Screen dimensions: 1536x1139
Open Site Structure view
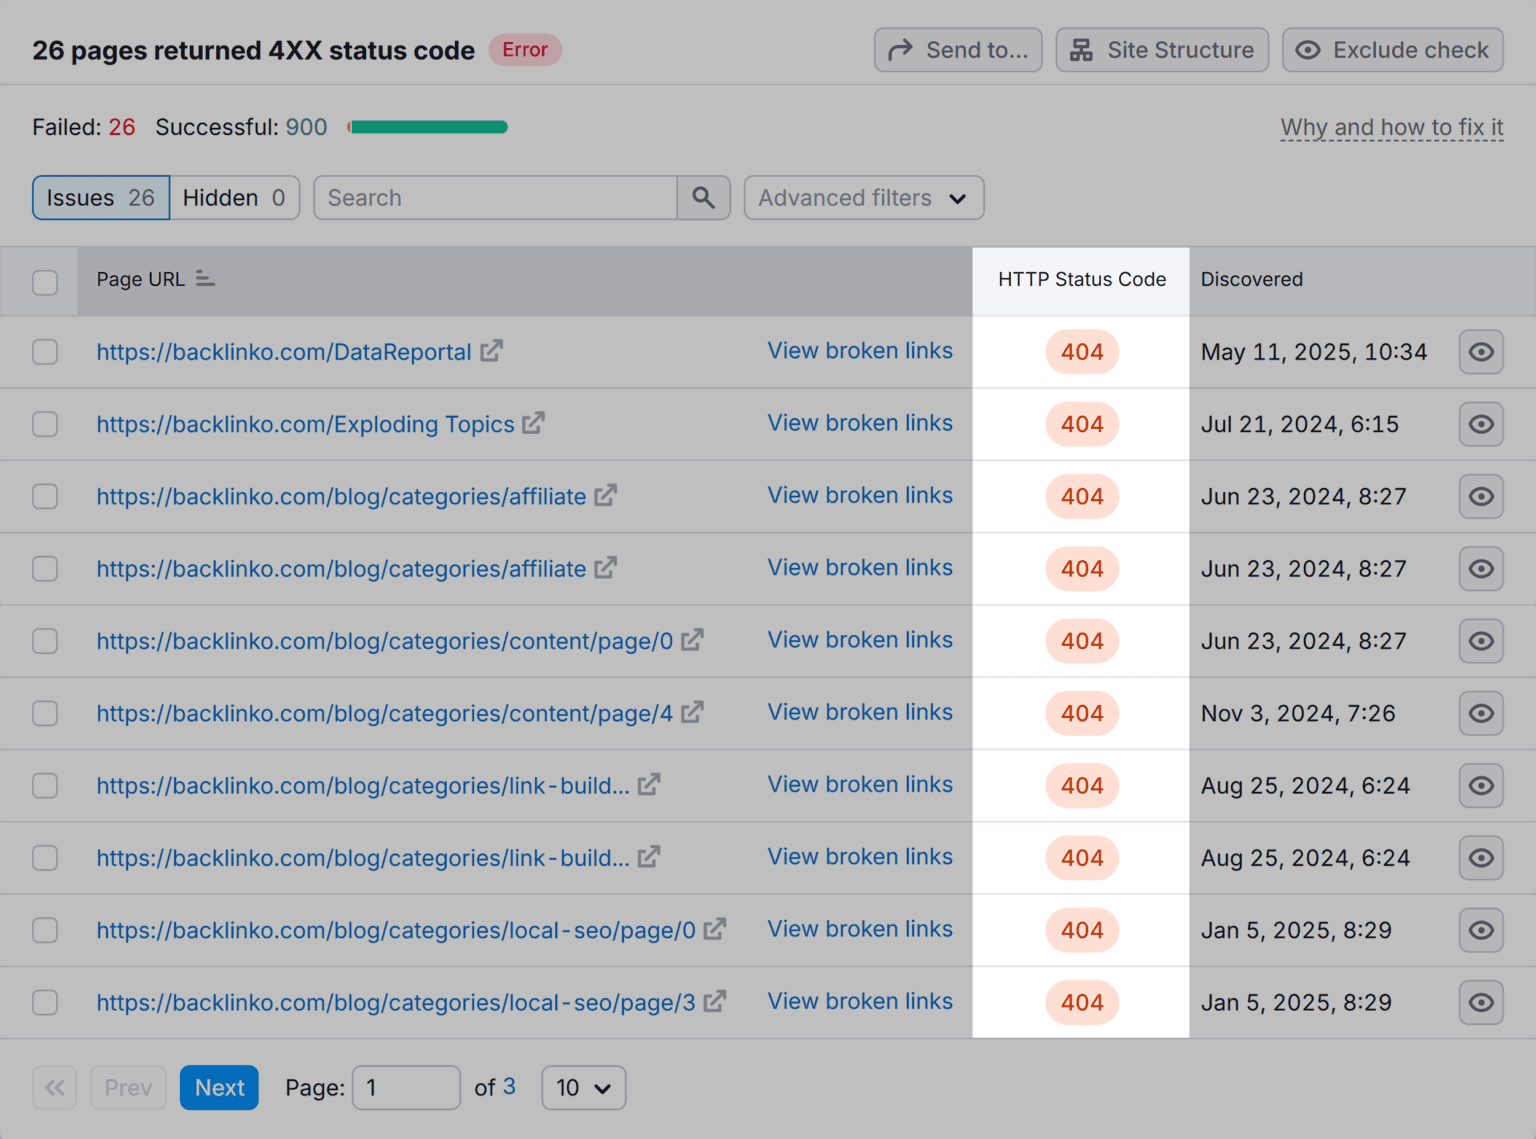point(1162,50)
